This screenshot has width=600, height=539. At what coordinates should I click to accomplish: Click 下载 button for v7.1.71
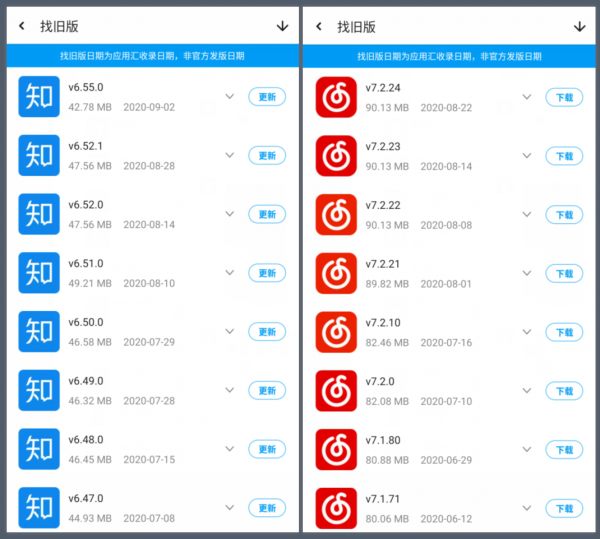[x=564, y=508]
